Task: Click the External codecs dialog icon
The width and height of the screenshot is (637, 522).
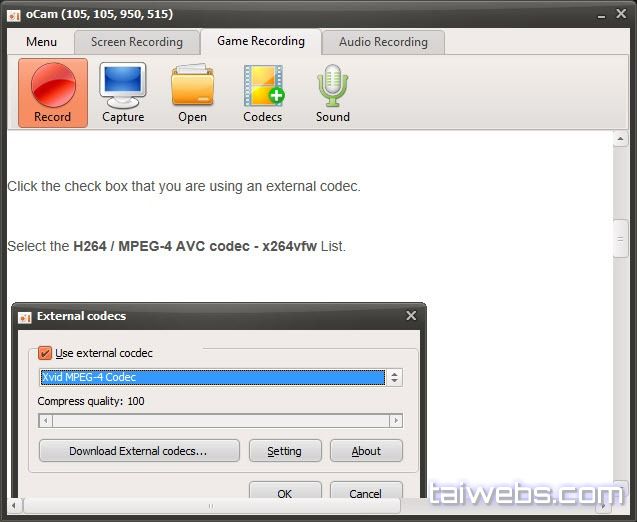Action: 25,316
